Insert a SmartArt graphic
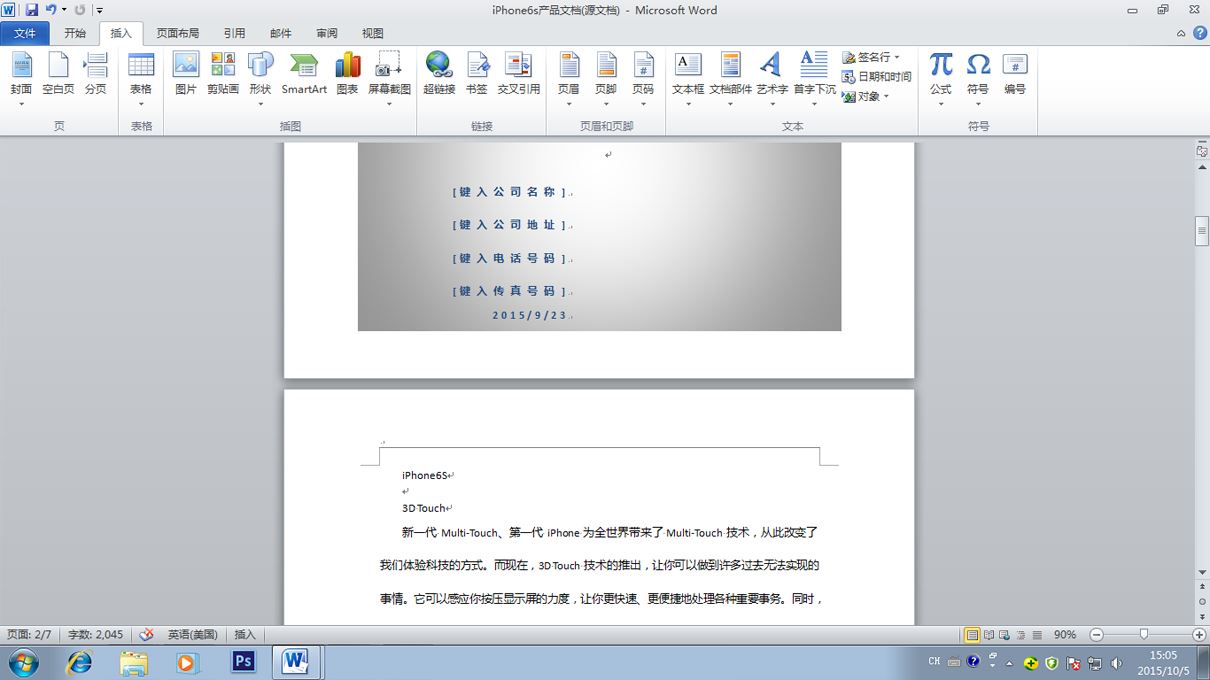Image resolution: width=1210 pixels, height=680 pixels. (x=304, y=74)
